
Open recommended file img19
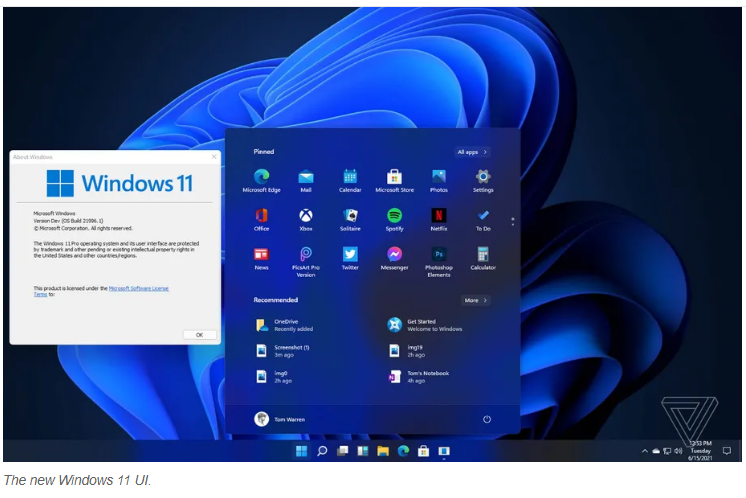(406, 351)
